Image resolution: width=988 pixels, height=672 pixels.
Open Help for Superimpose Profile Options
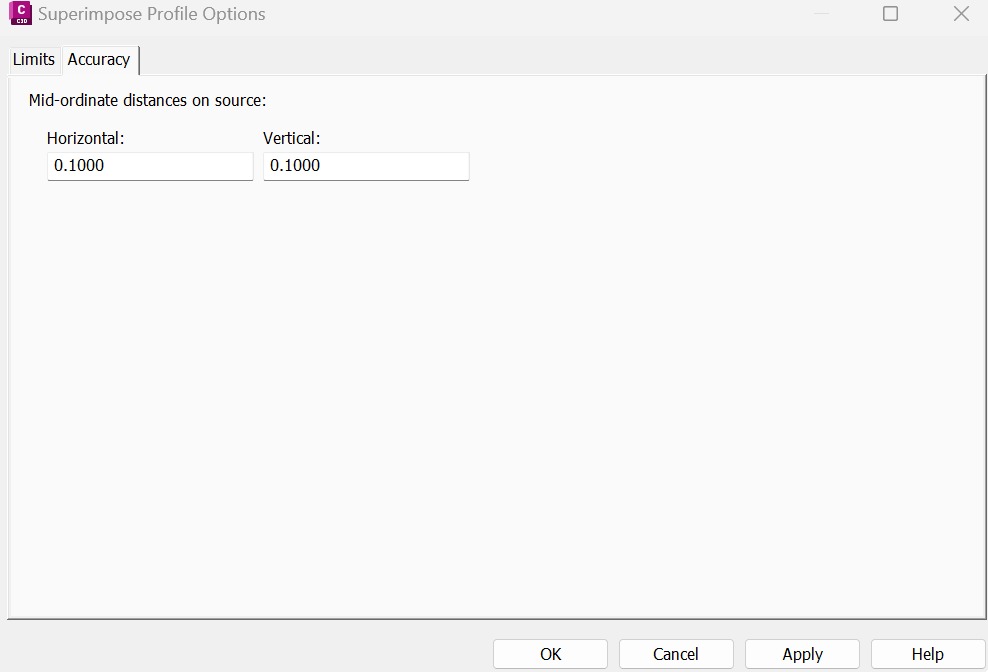click(928, 654)
